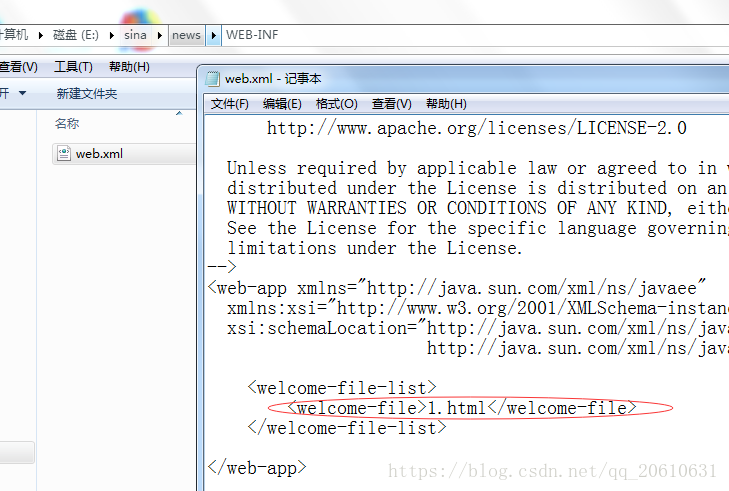Click the xsi:schemaLocation attribute line
This screenshot has width=729, height=491.
point(477,328)
